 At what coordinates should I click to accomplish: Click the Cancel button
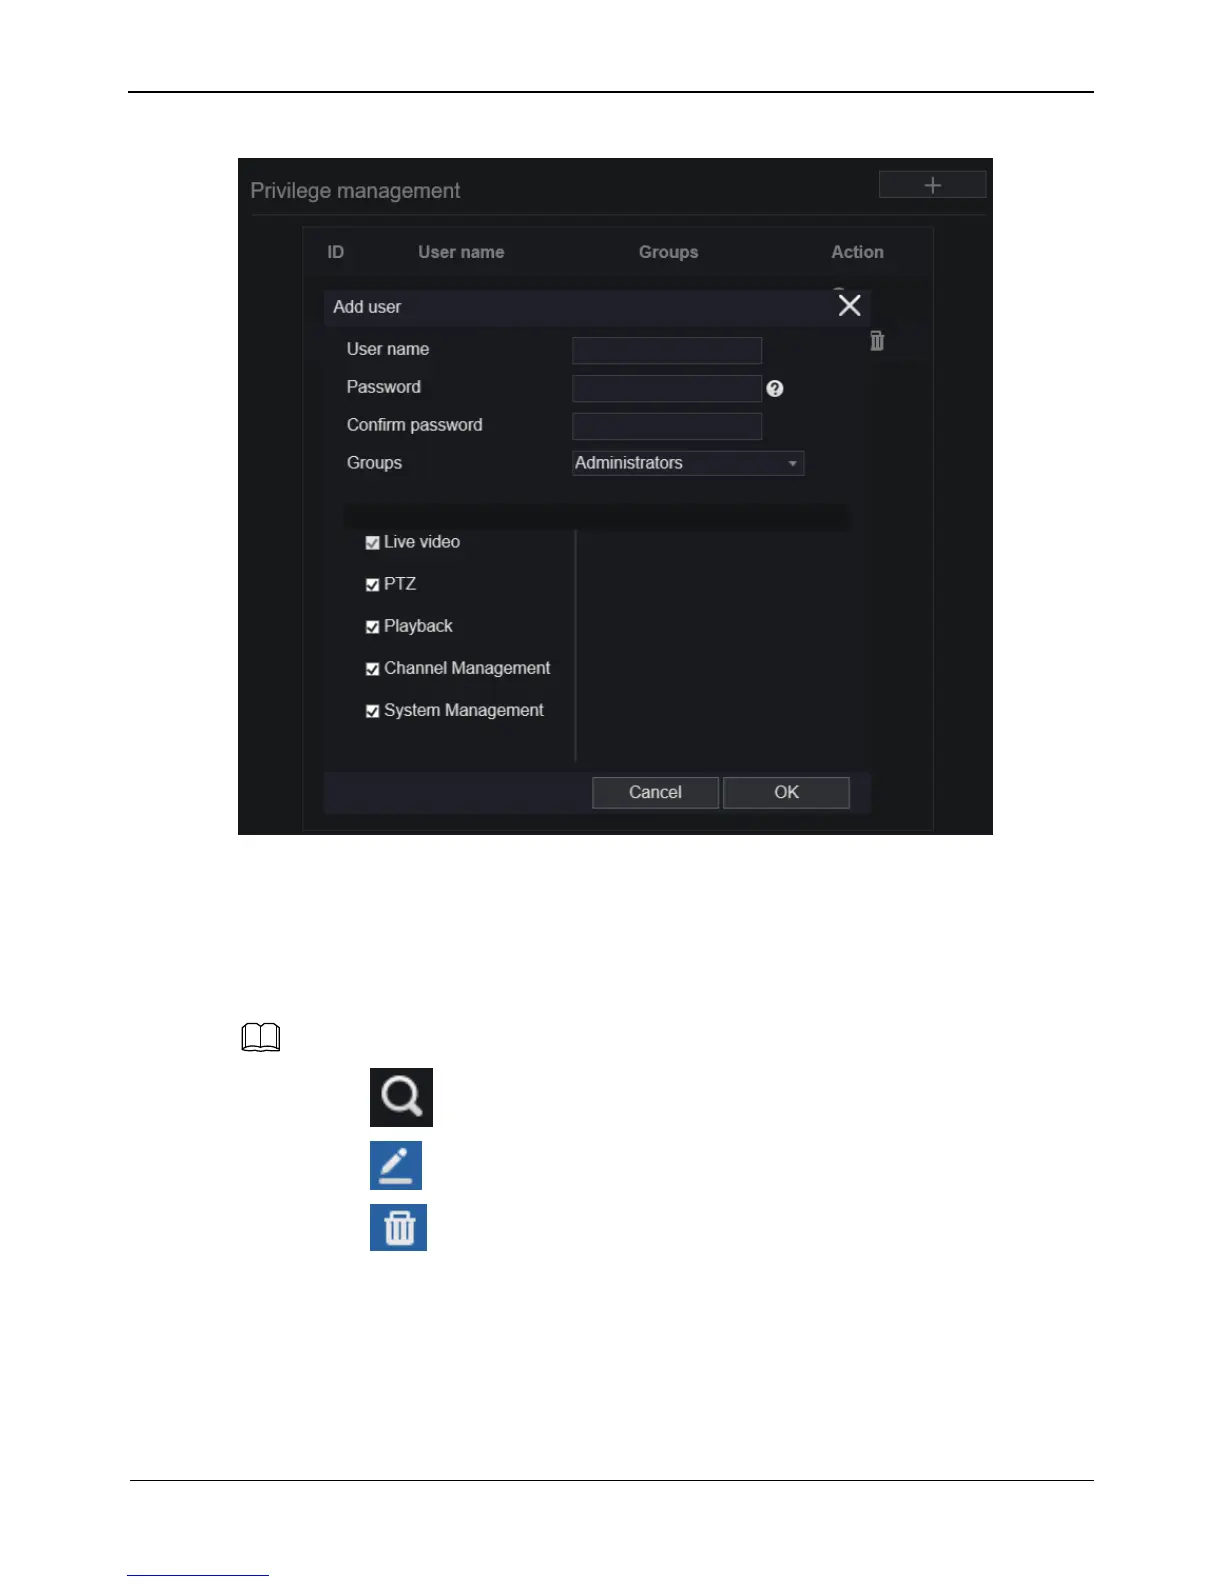point(655,792)
